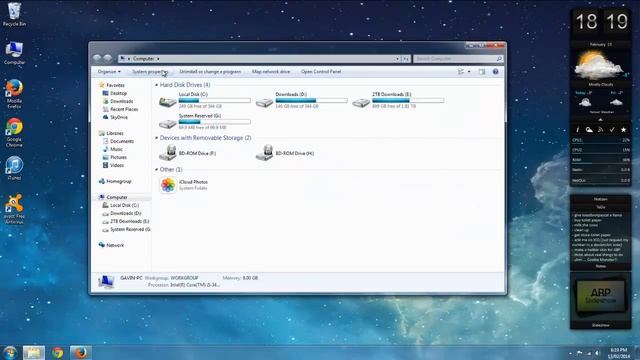
Task: Collapse the Hard Disk Drives group
Action: coord(157,85)
